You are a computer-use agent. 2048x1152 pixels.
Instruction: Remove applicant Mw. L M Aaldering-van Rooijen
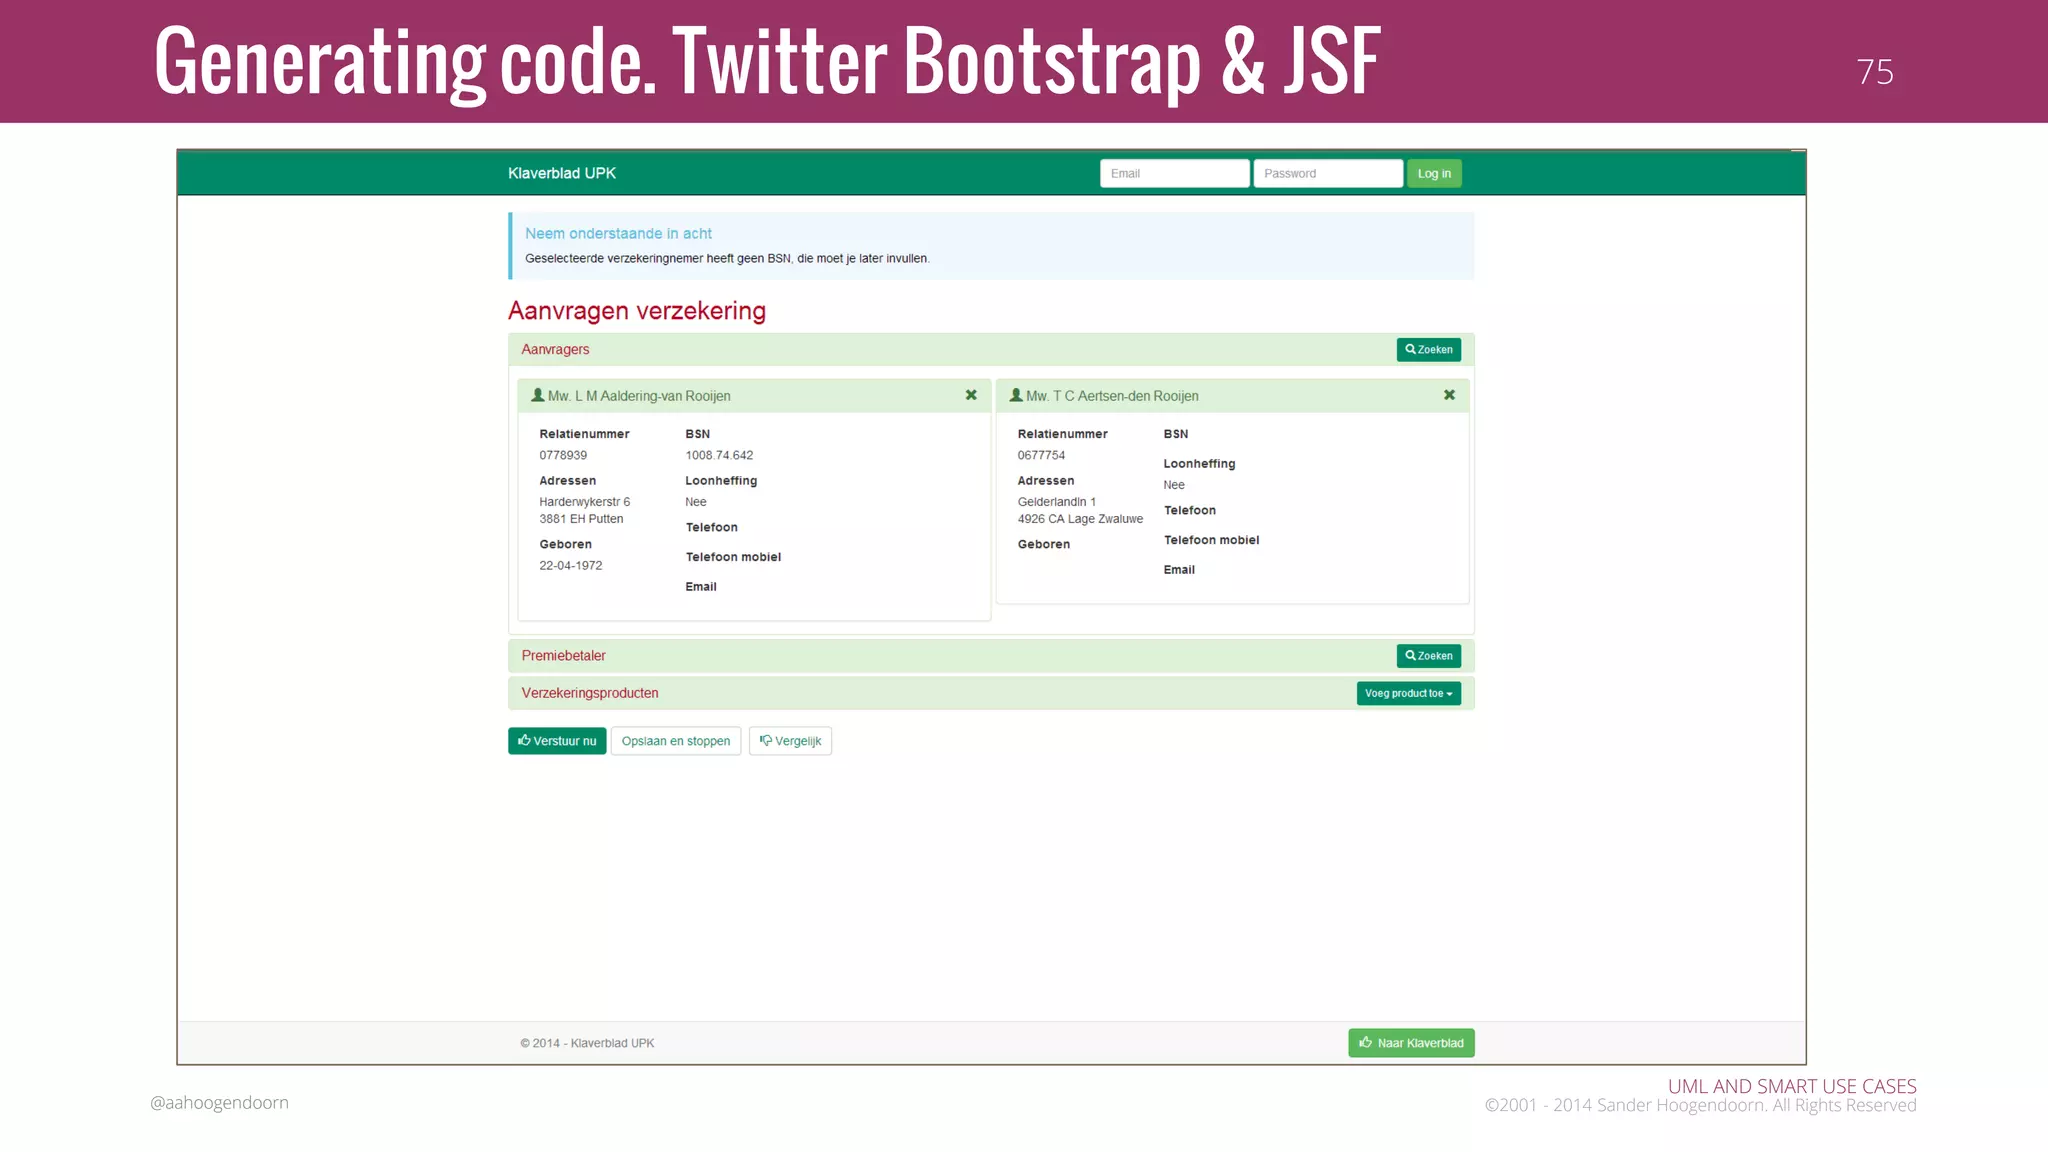click(971, 395)
